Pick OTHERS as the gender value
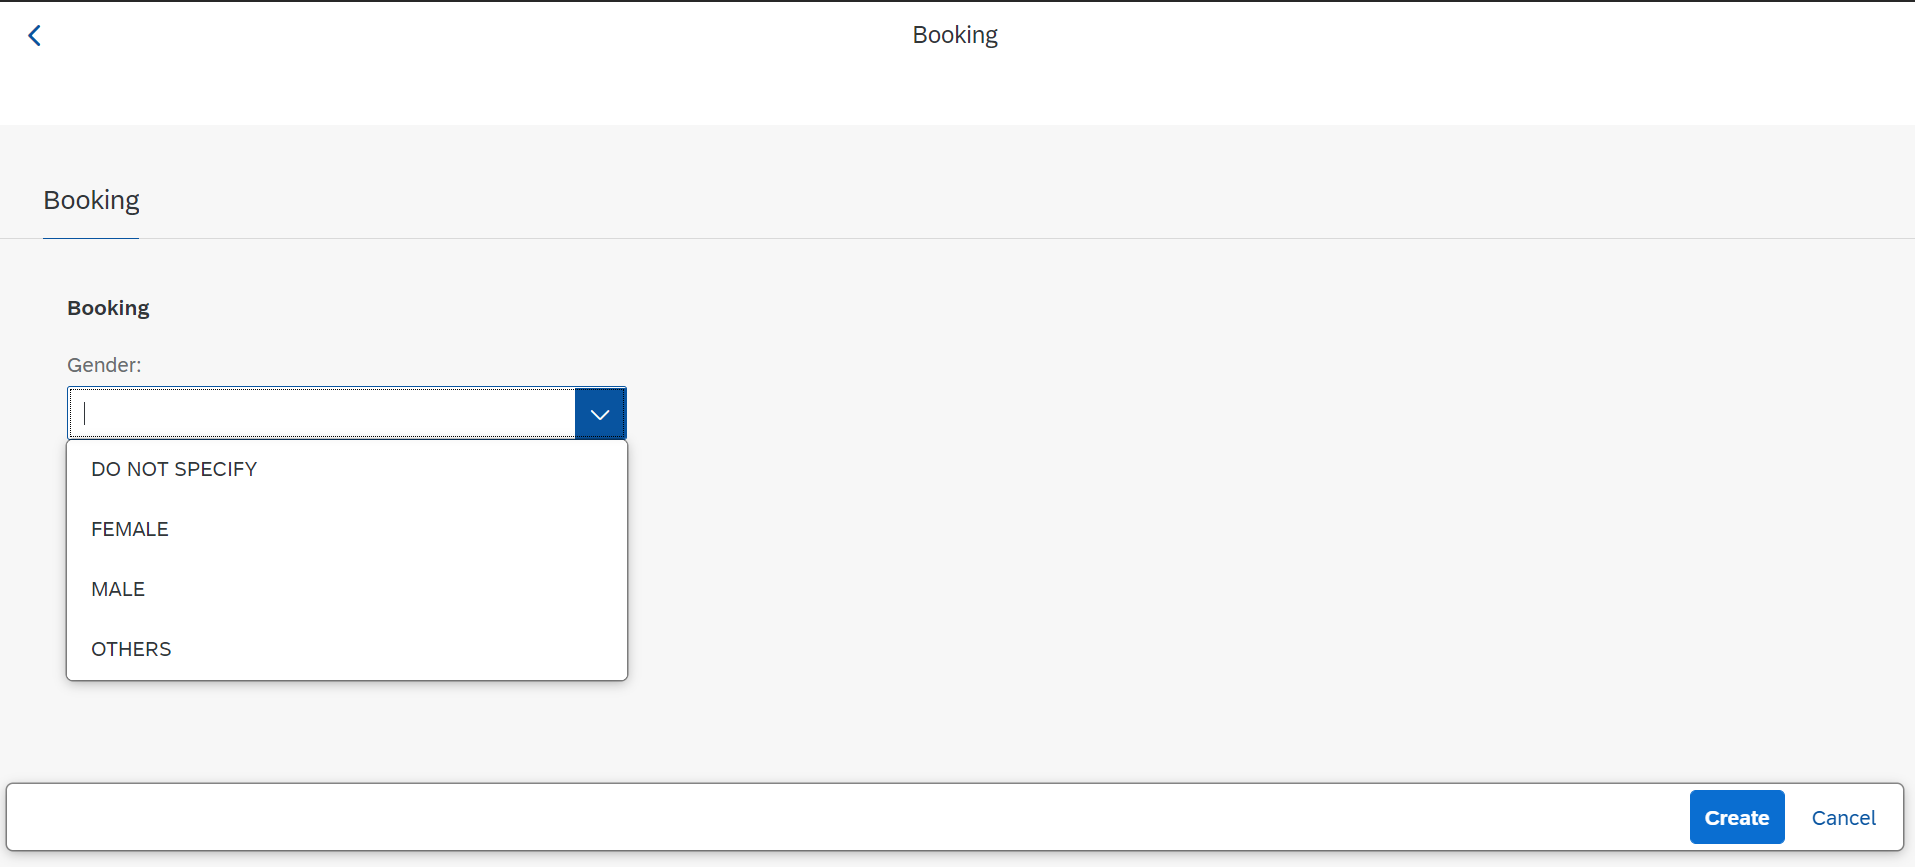 pos(131,648)
